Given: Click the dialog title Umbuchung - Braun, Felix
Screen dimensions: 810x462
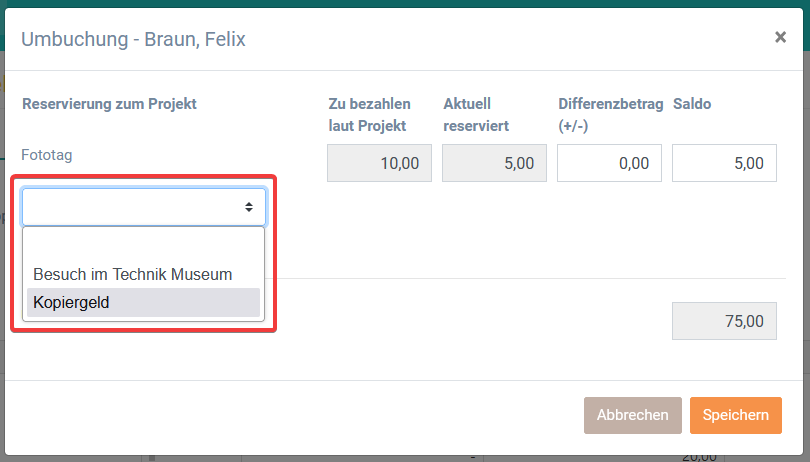Looking at the screenshot, I should click(x=133, y=39).
